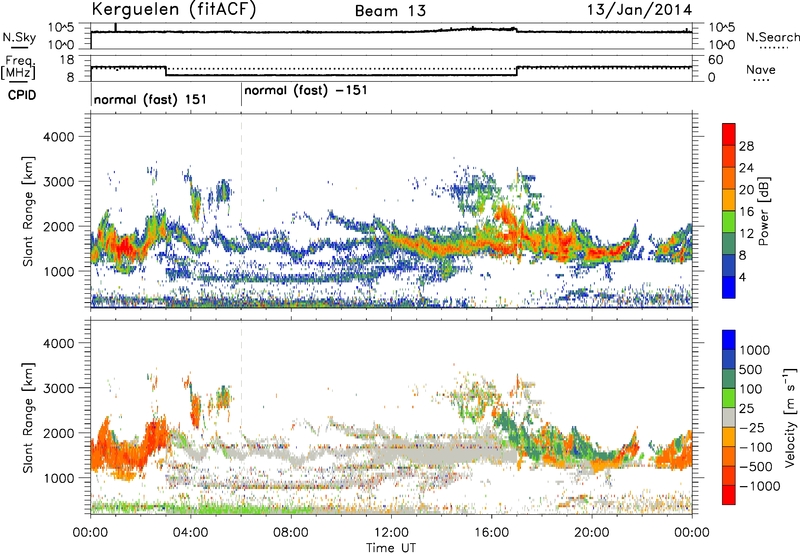This screenshot has height=554, width=800.
Task: Click the '13/Jan/2014' date text
Action: (x=639, y=10)
